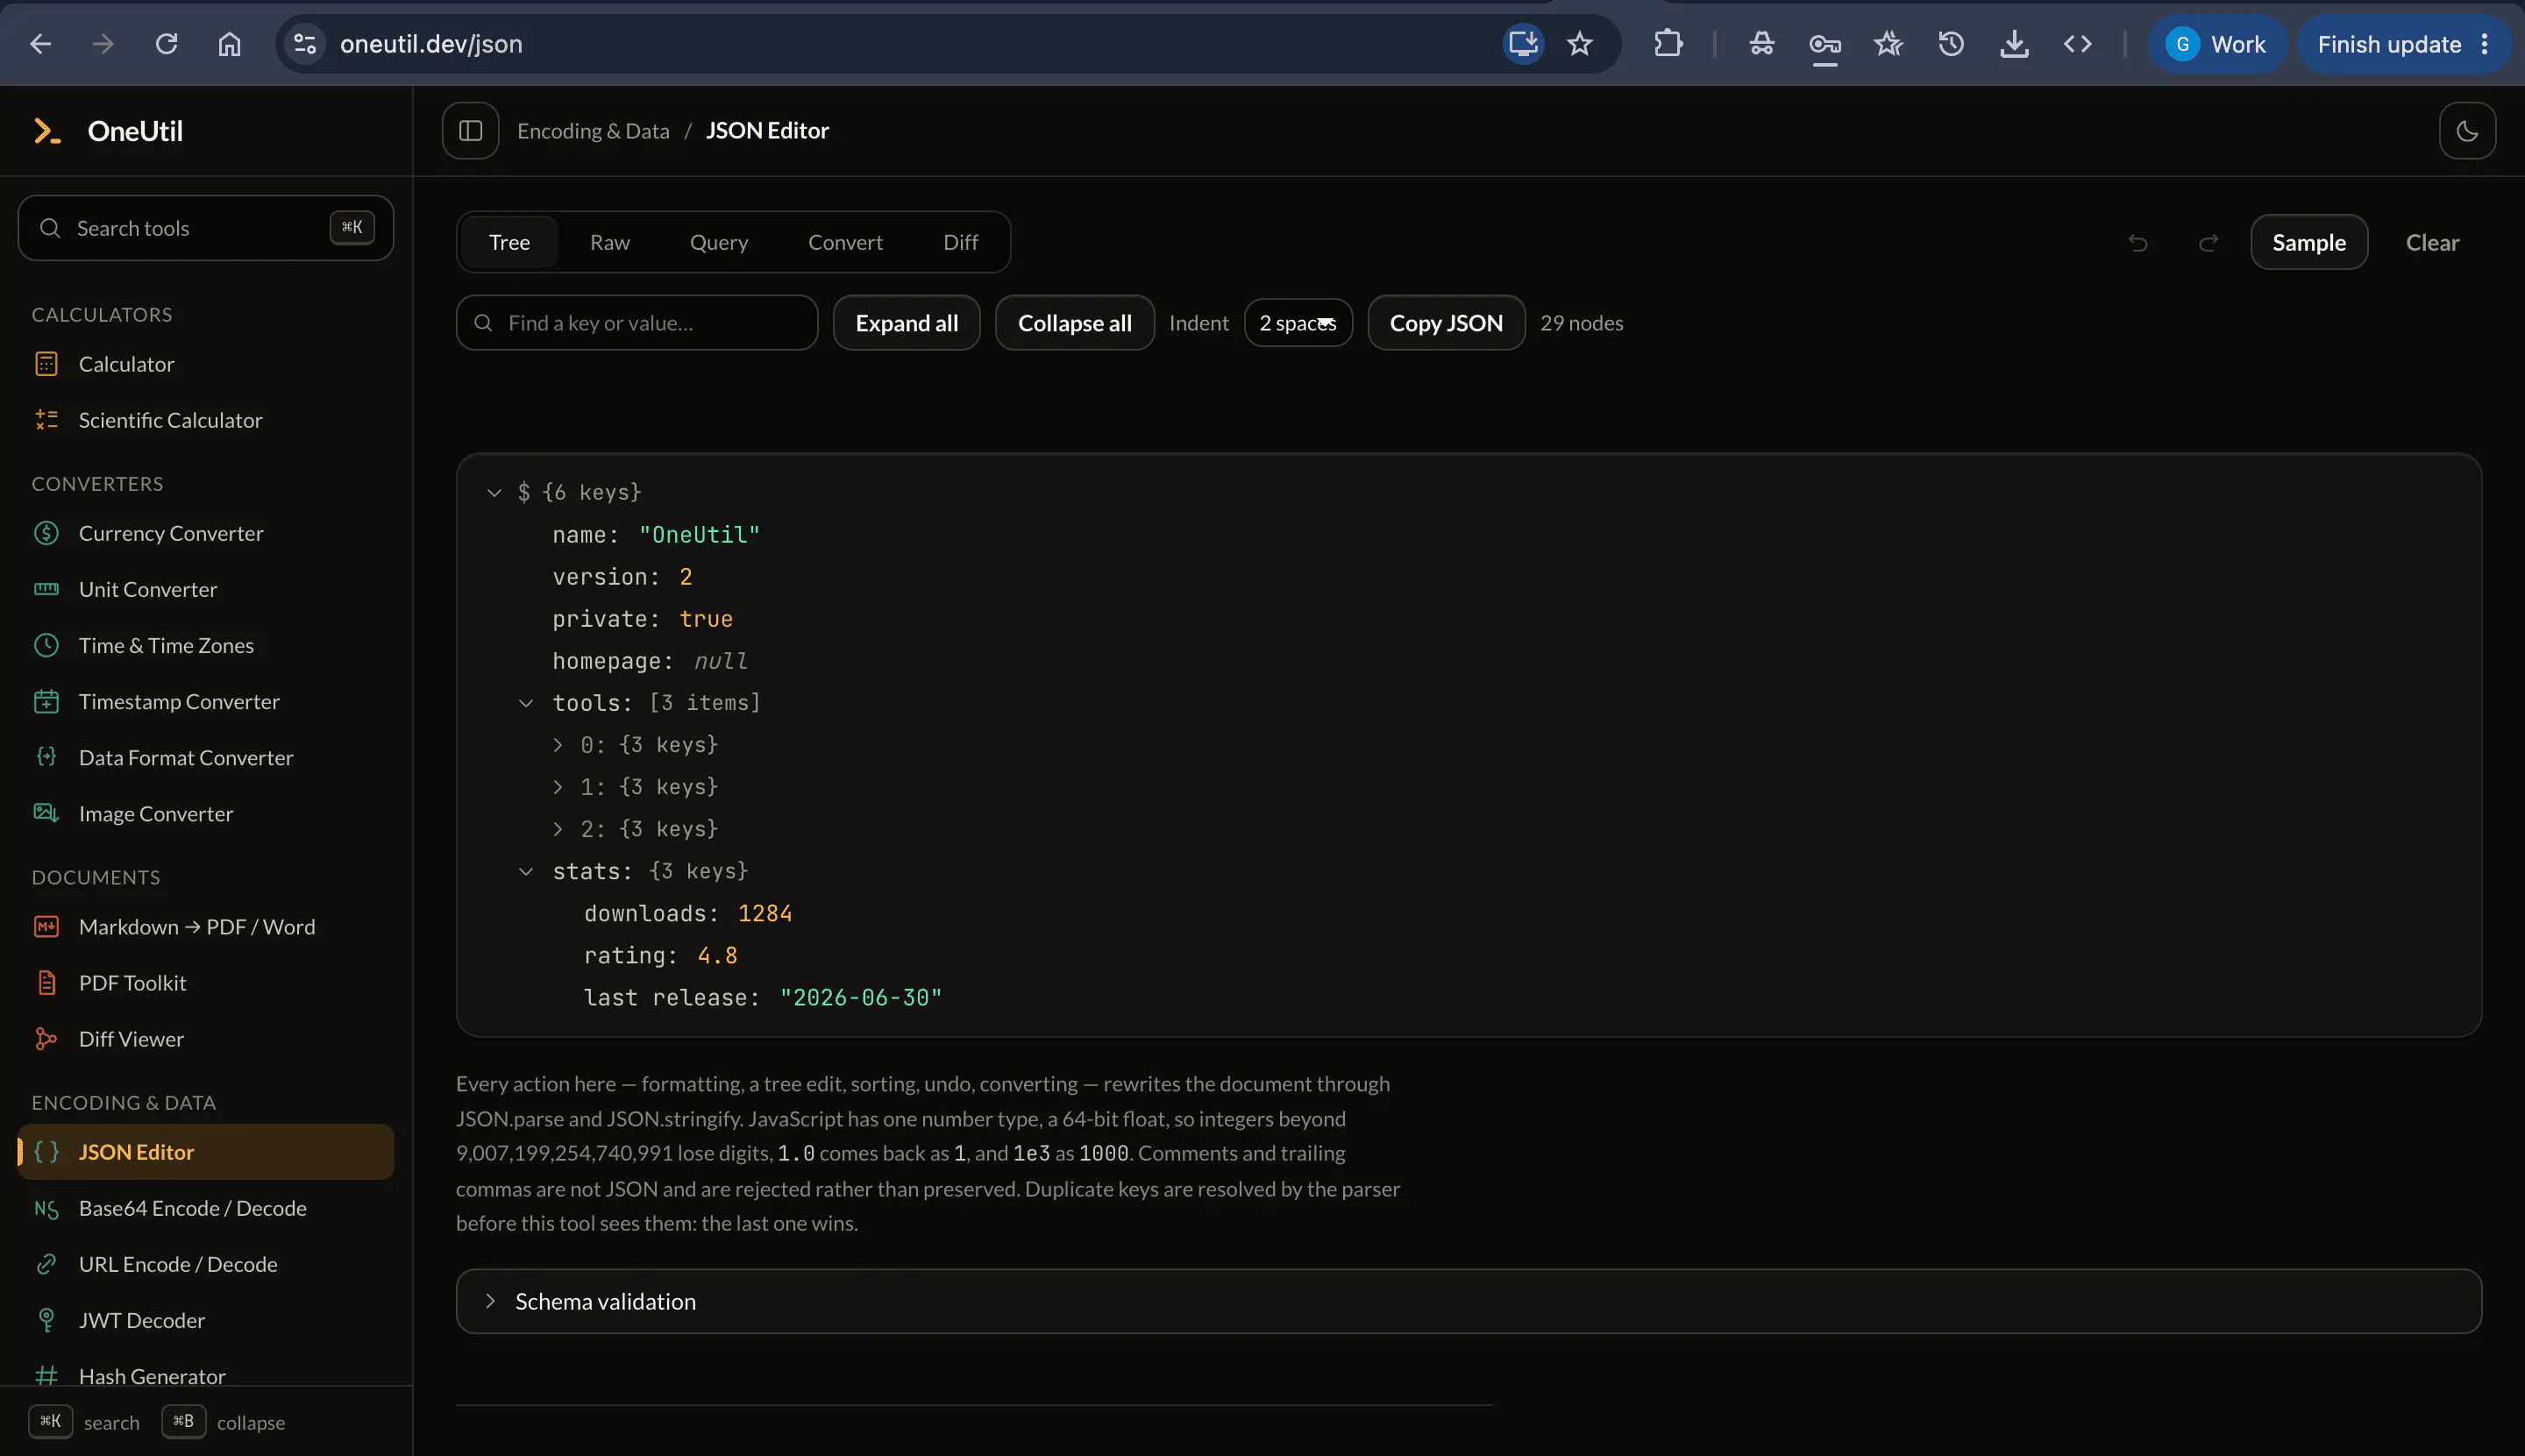Click Expand all button
The width and height of the screenshot is (2525, 1456).
point(906,323)
